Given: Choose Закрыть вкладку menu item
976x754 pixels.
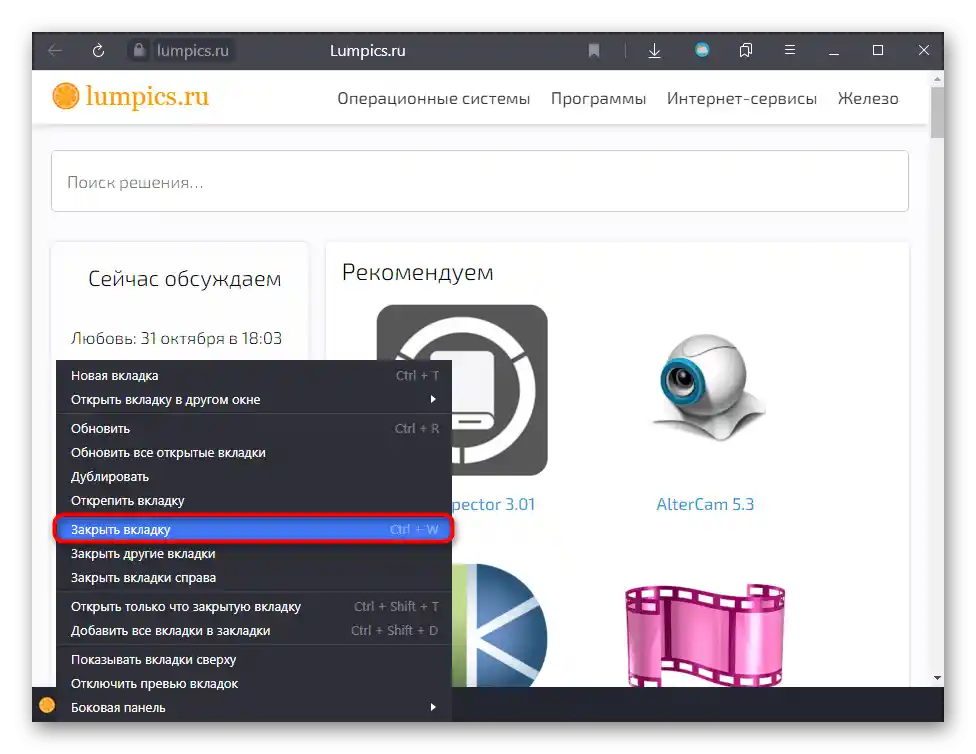Looking at the screenshot, I should [x=254, y=529].
